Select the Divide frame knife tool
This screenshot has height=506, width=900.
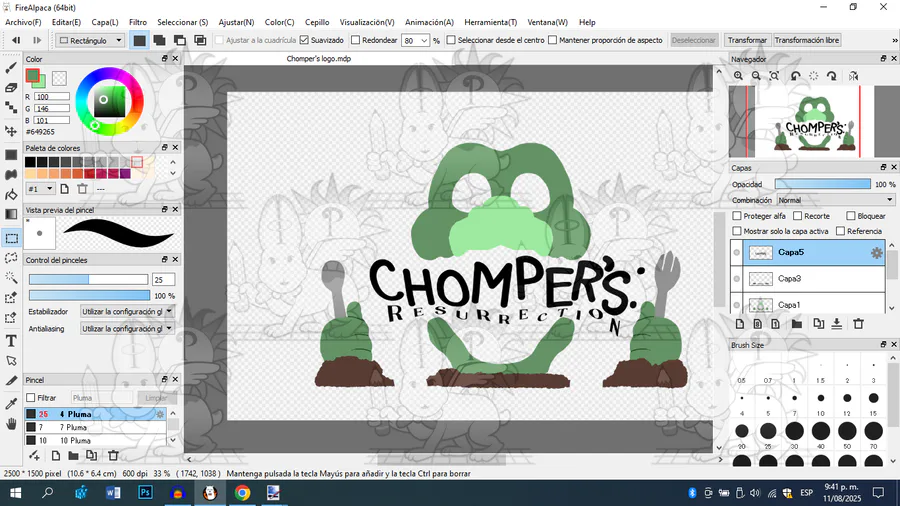click(11, 380)
